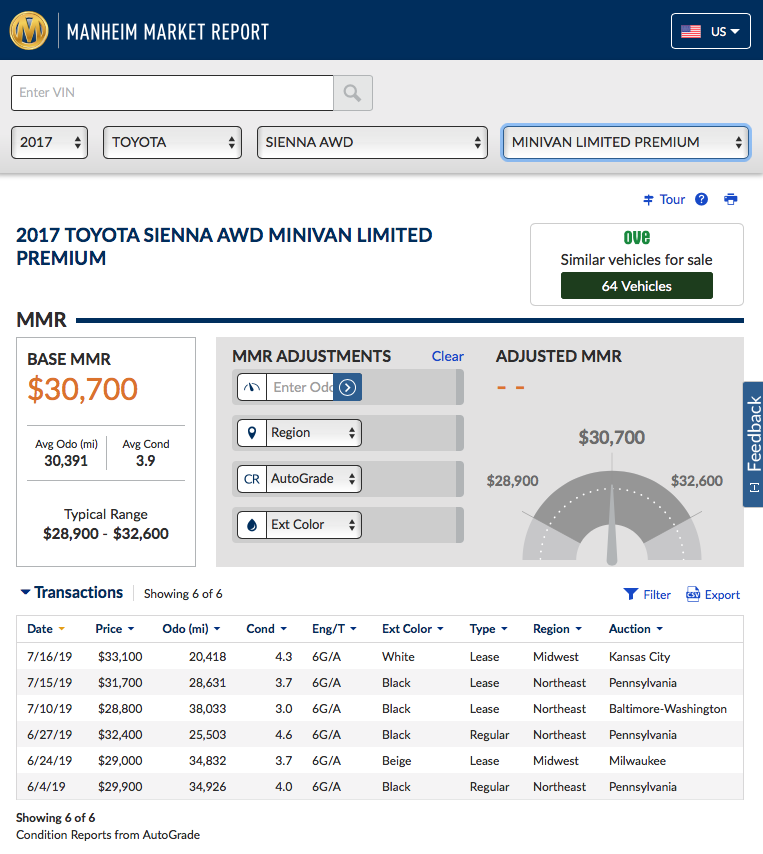Start the Tour signpost icon
This screenshot has width=763, height=854.
648,199
